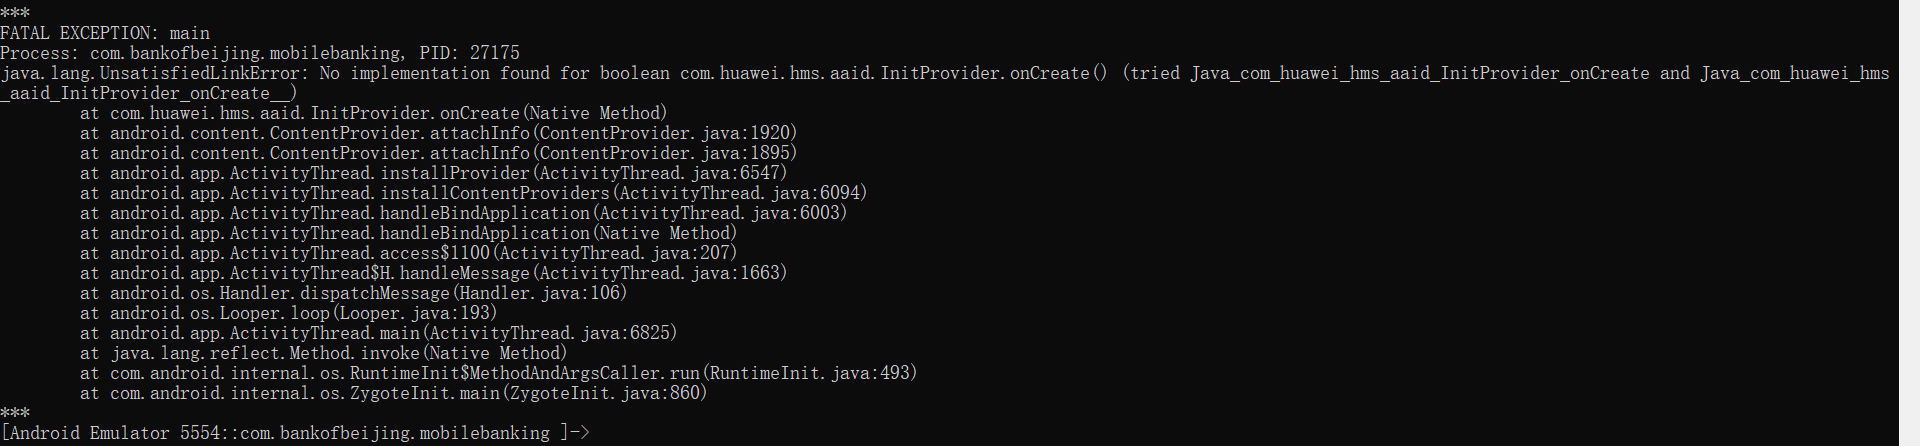The width and height of the screenshot is (1920, 446).
Task: Click the InitProvider.onCreate(Native Method) stack line
Action: [x=374, y=113]
